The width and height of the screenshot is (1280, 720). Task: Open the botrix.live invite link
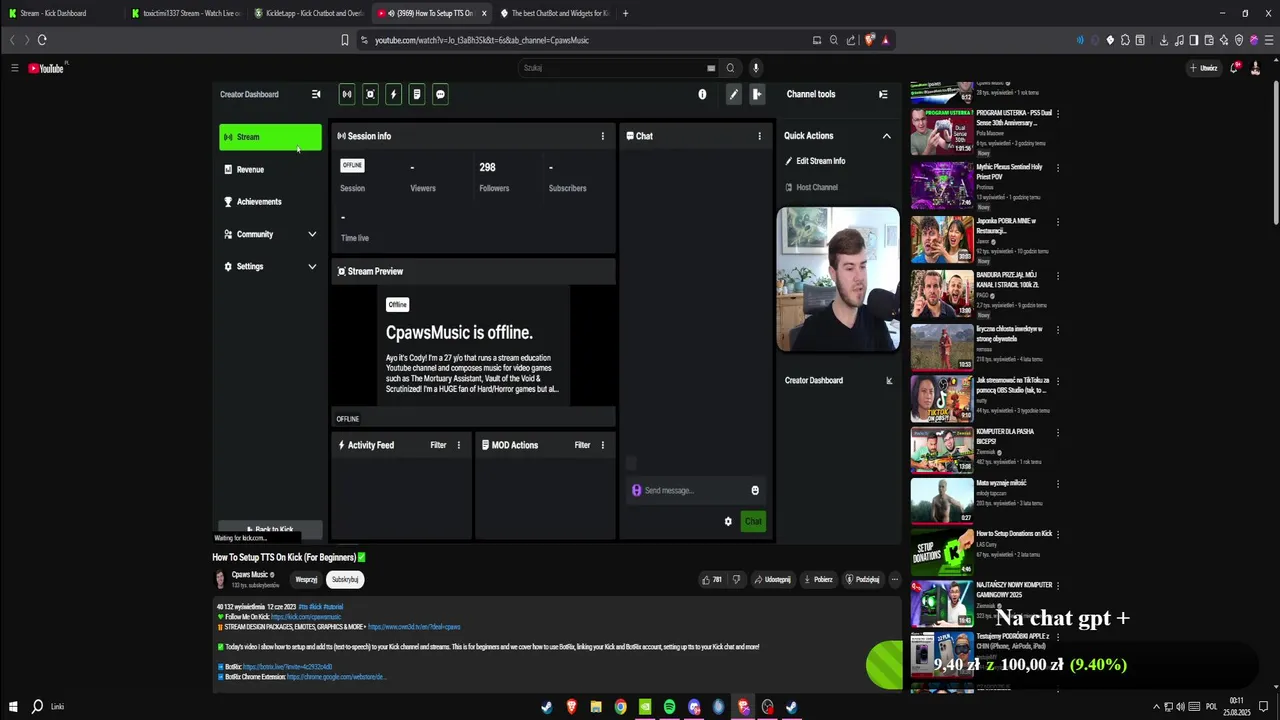click(x=287, y=667)
